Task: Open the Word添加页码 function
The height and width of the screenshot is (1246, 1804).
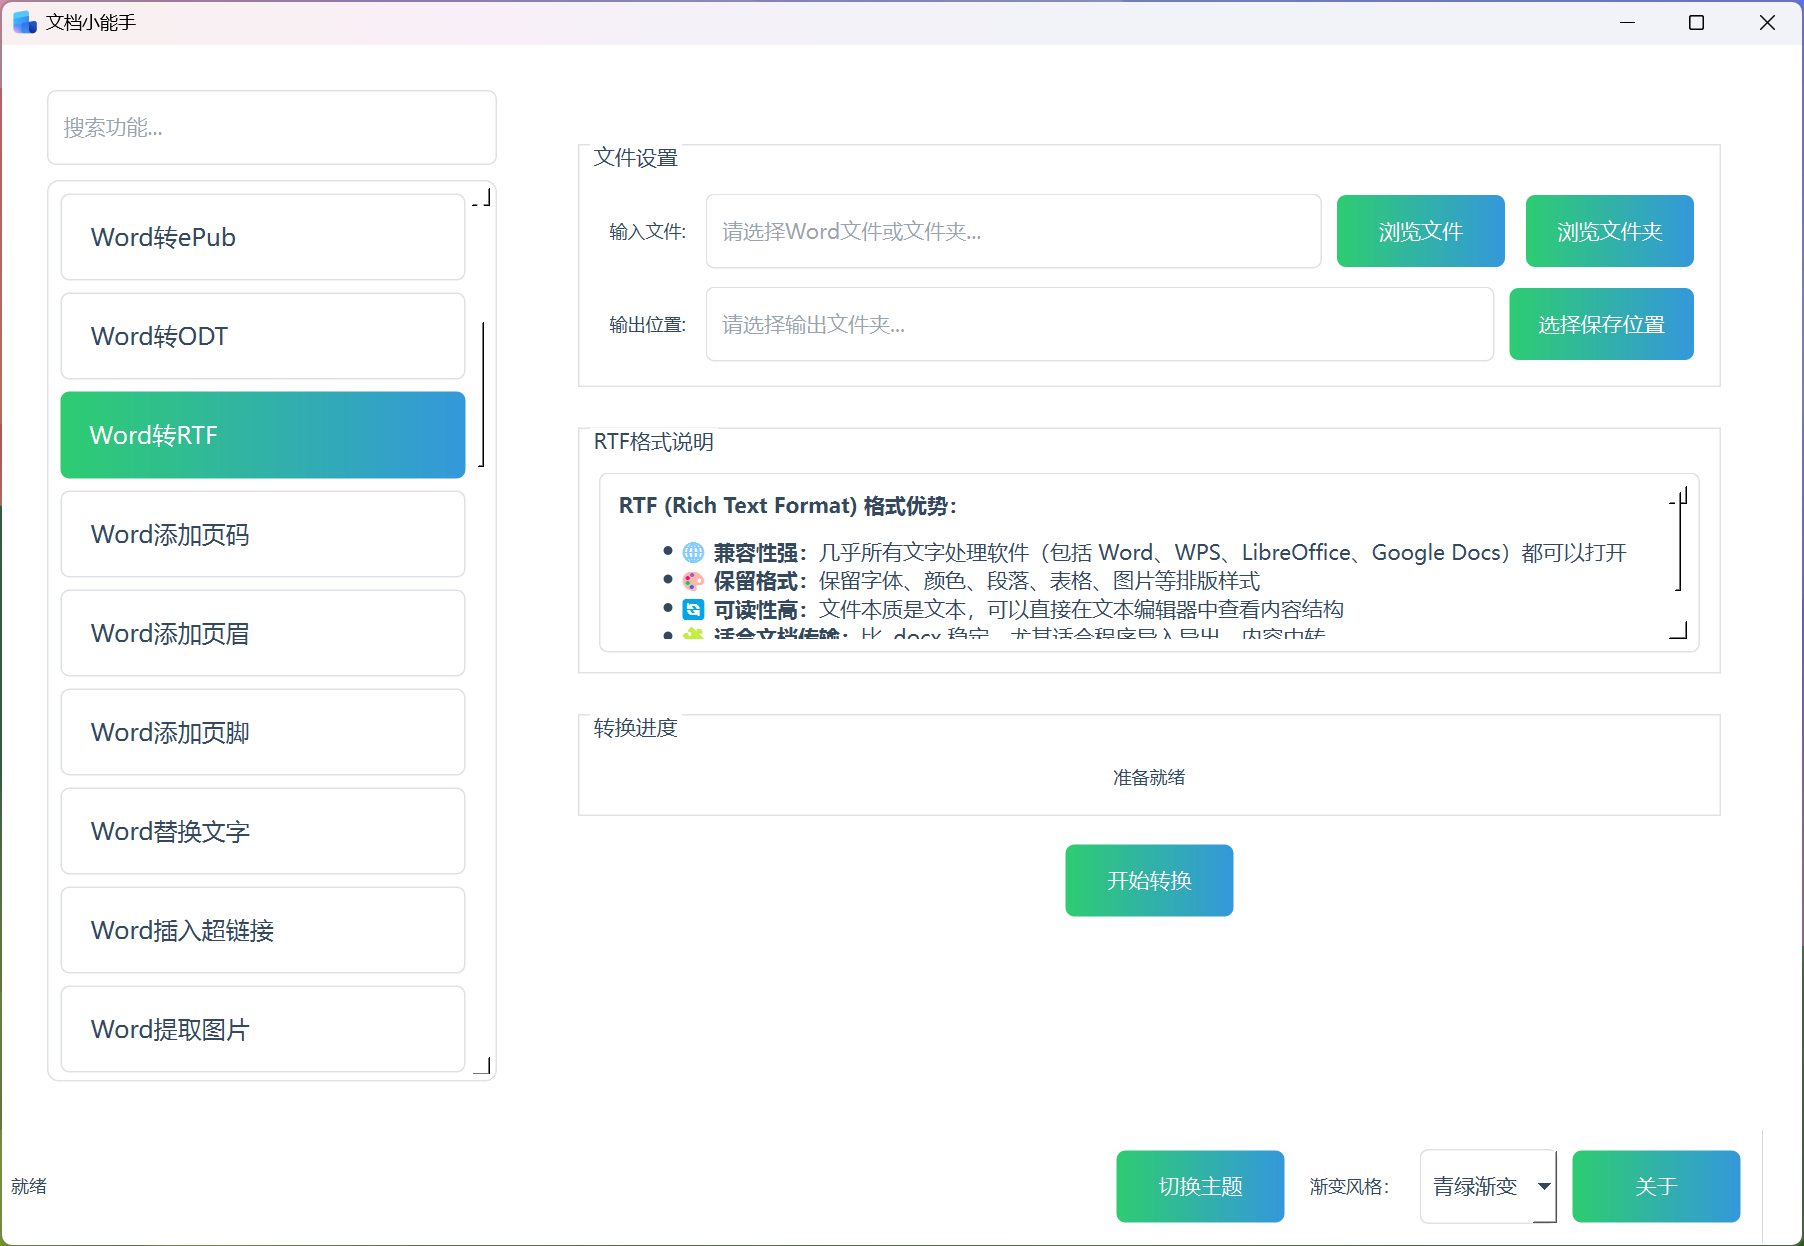Action: click(x=263, y=534)
